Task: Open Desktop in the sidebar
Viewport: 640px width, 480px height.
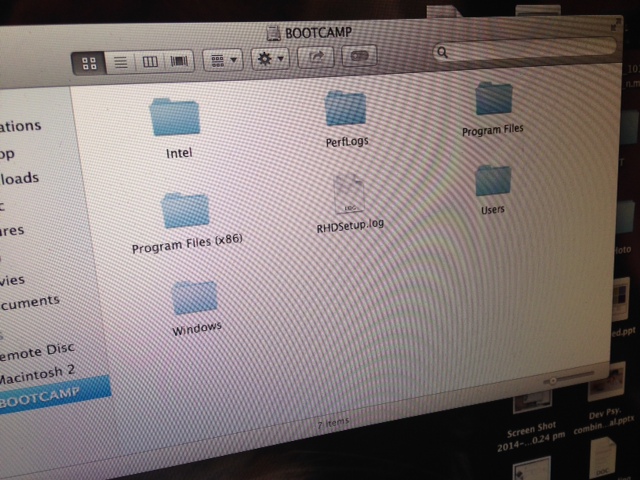Action: coord(7,154)
